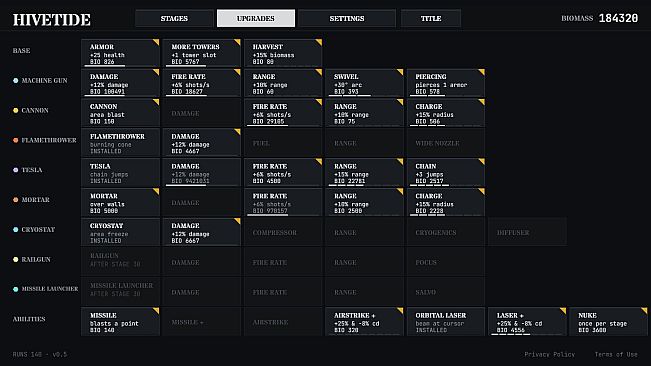The image size is (651, 366).
Task: Click the Biomass counter 184320
Action: (618, 18)
